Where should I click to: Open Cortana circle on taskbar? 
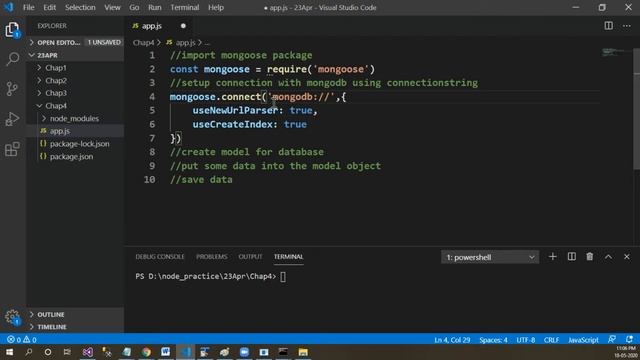pos(48,352)
